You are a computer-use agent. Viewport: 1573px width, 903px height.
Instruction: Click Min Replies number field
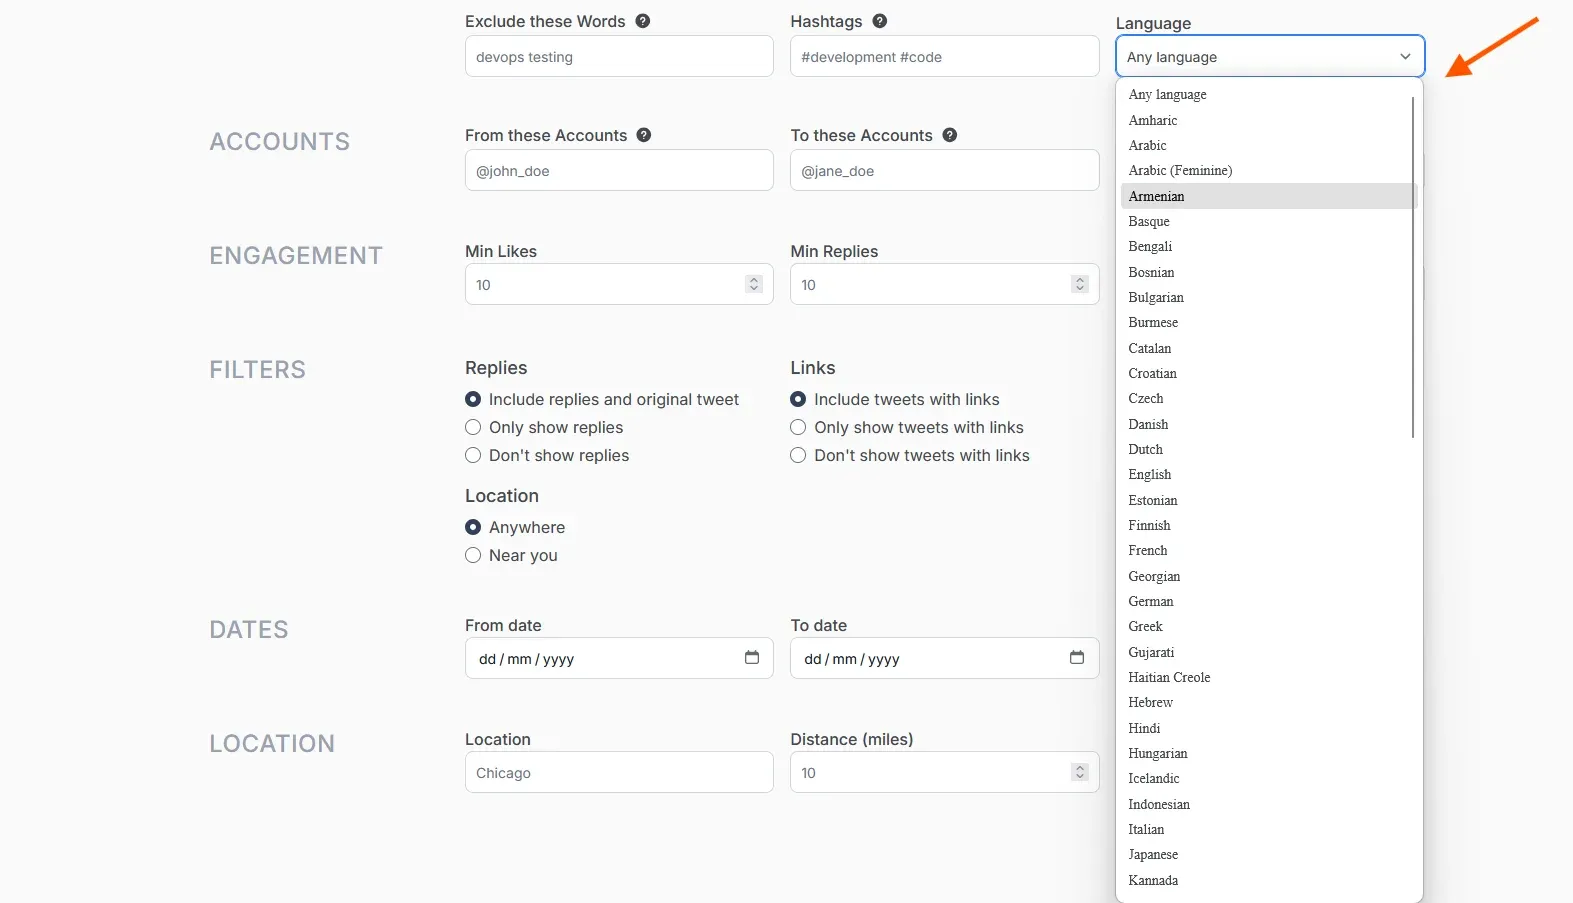[944, 284]
